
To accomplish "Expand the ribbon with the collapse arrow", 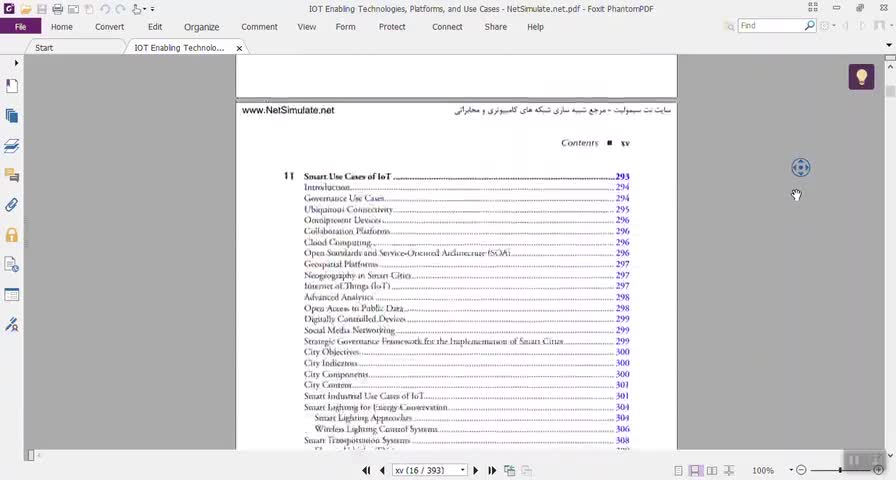I will pyautogui.click(x=889, y=45).
